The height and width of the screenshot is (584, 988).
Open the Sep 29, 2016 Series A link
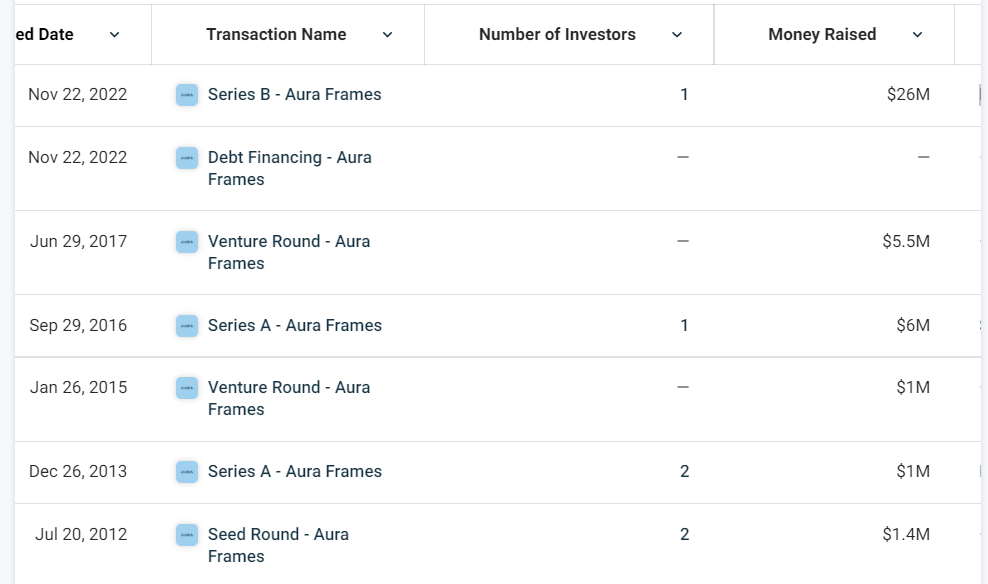coord(295,326)
